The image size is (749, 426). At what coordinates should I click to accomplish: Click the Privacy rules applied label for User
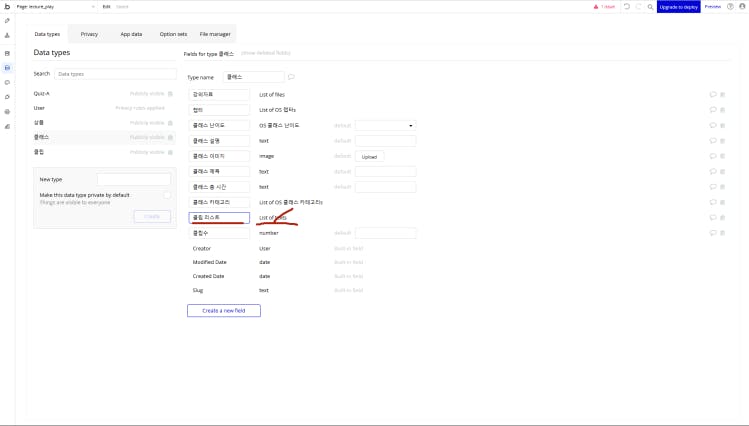140,108
